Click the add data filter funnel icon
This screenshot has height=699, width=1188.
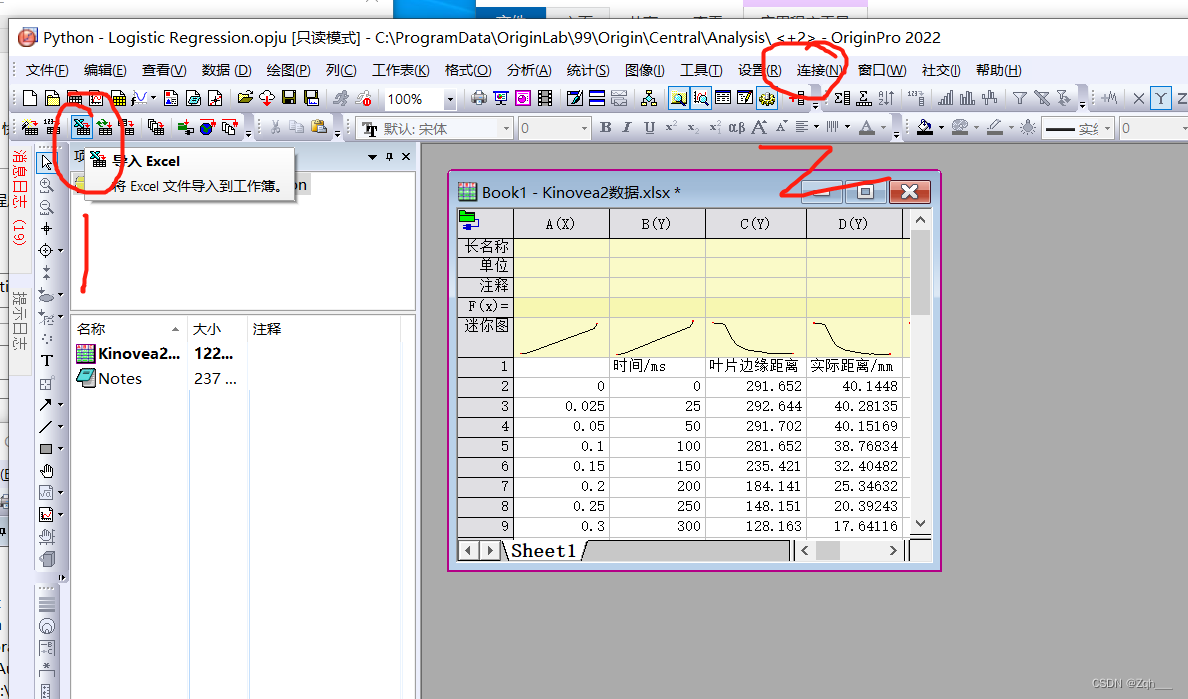click(x=1020, y=98)
